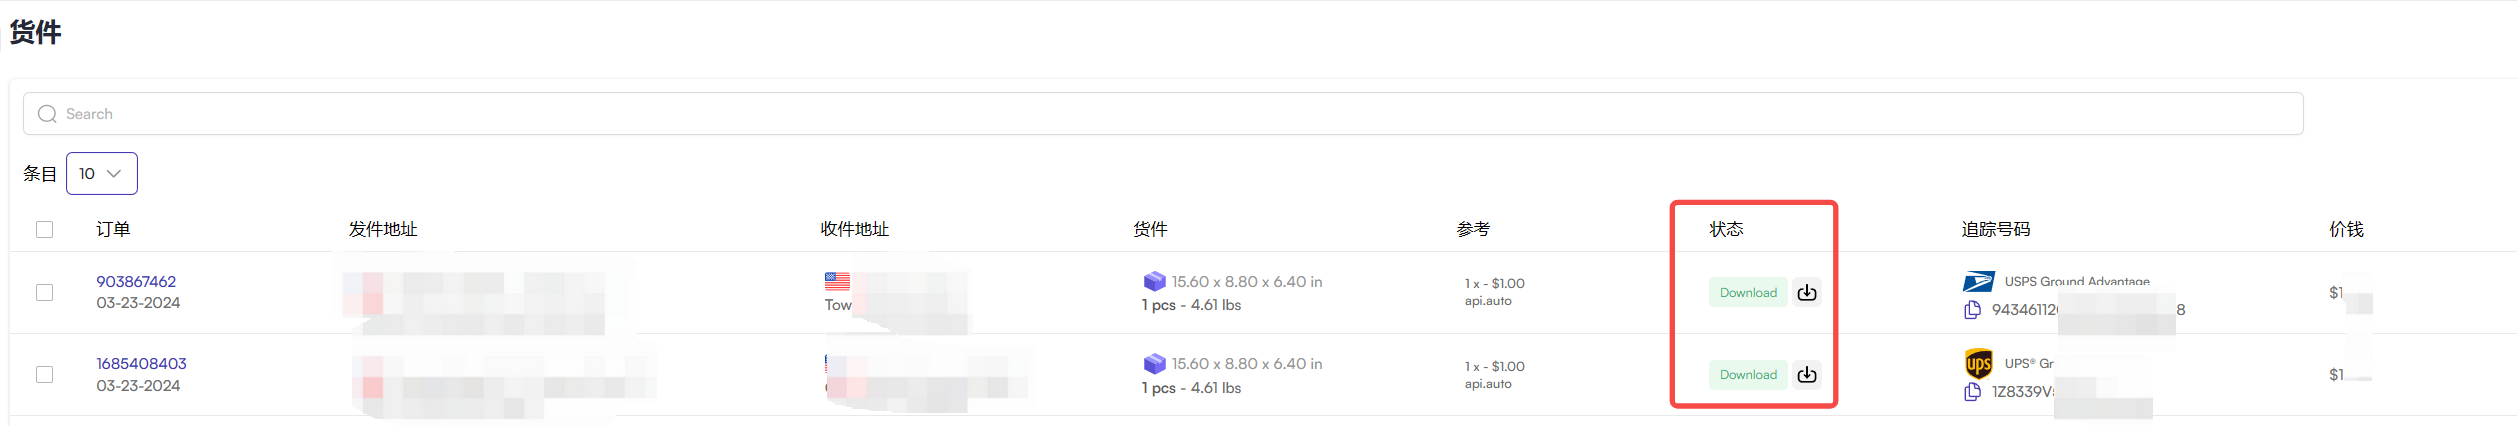Focus the Search input field
2517x426 pixels.
click(x=1163, y=114)
